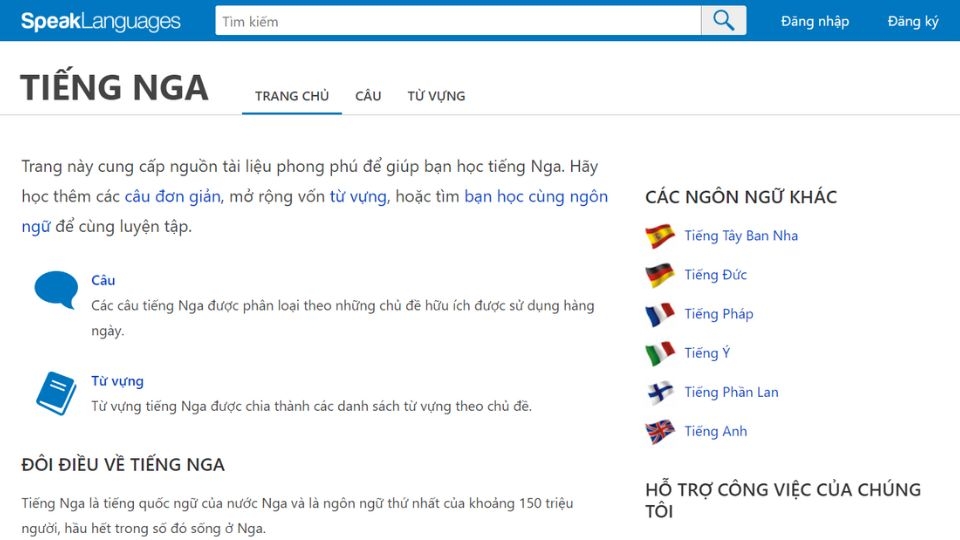
Task: Switch to the TỪ VỰNG tab
Action: pyautogui.click(x=437, y=96)
